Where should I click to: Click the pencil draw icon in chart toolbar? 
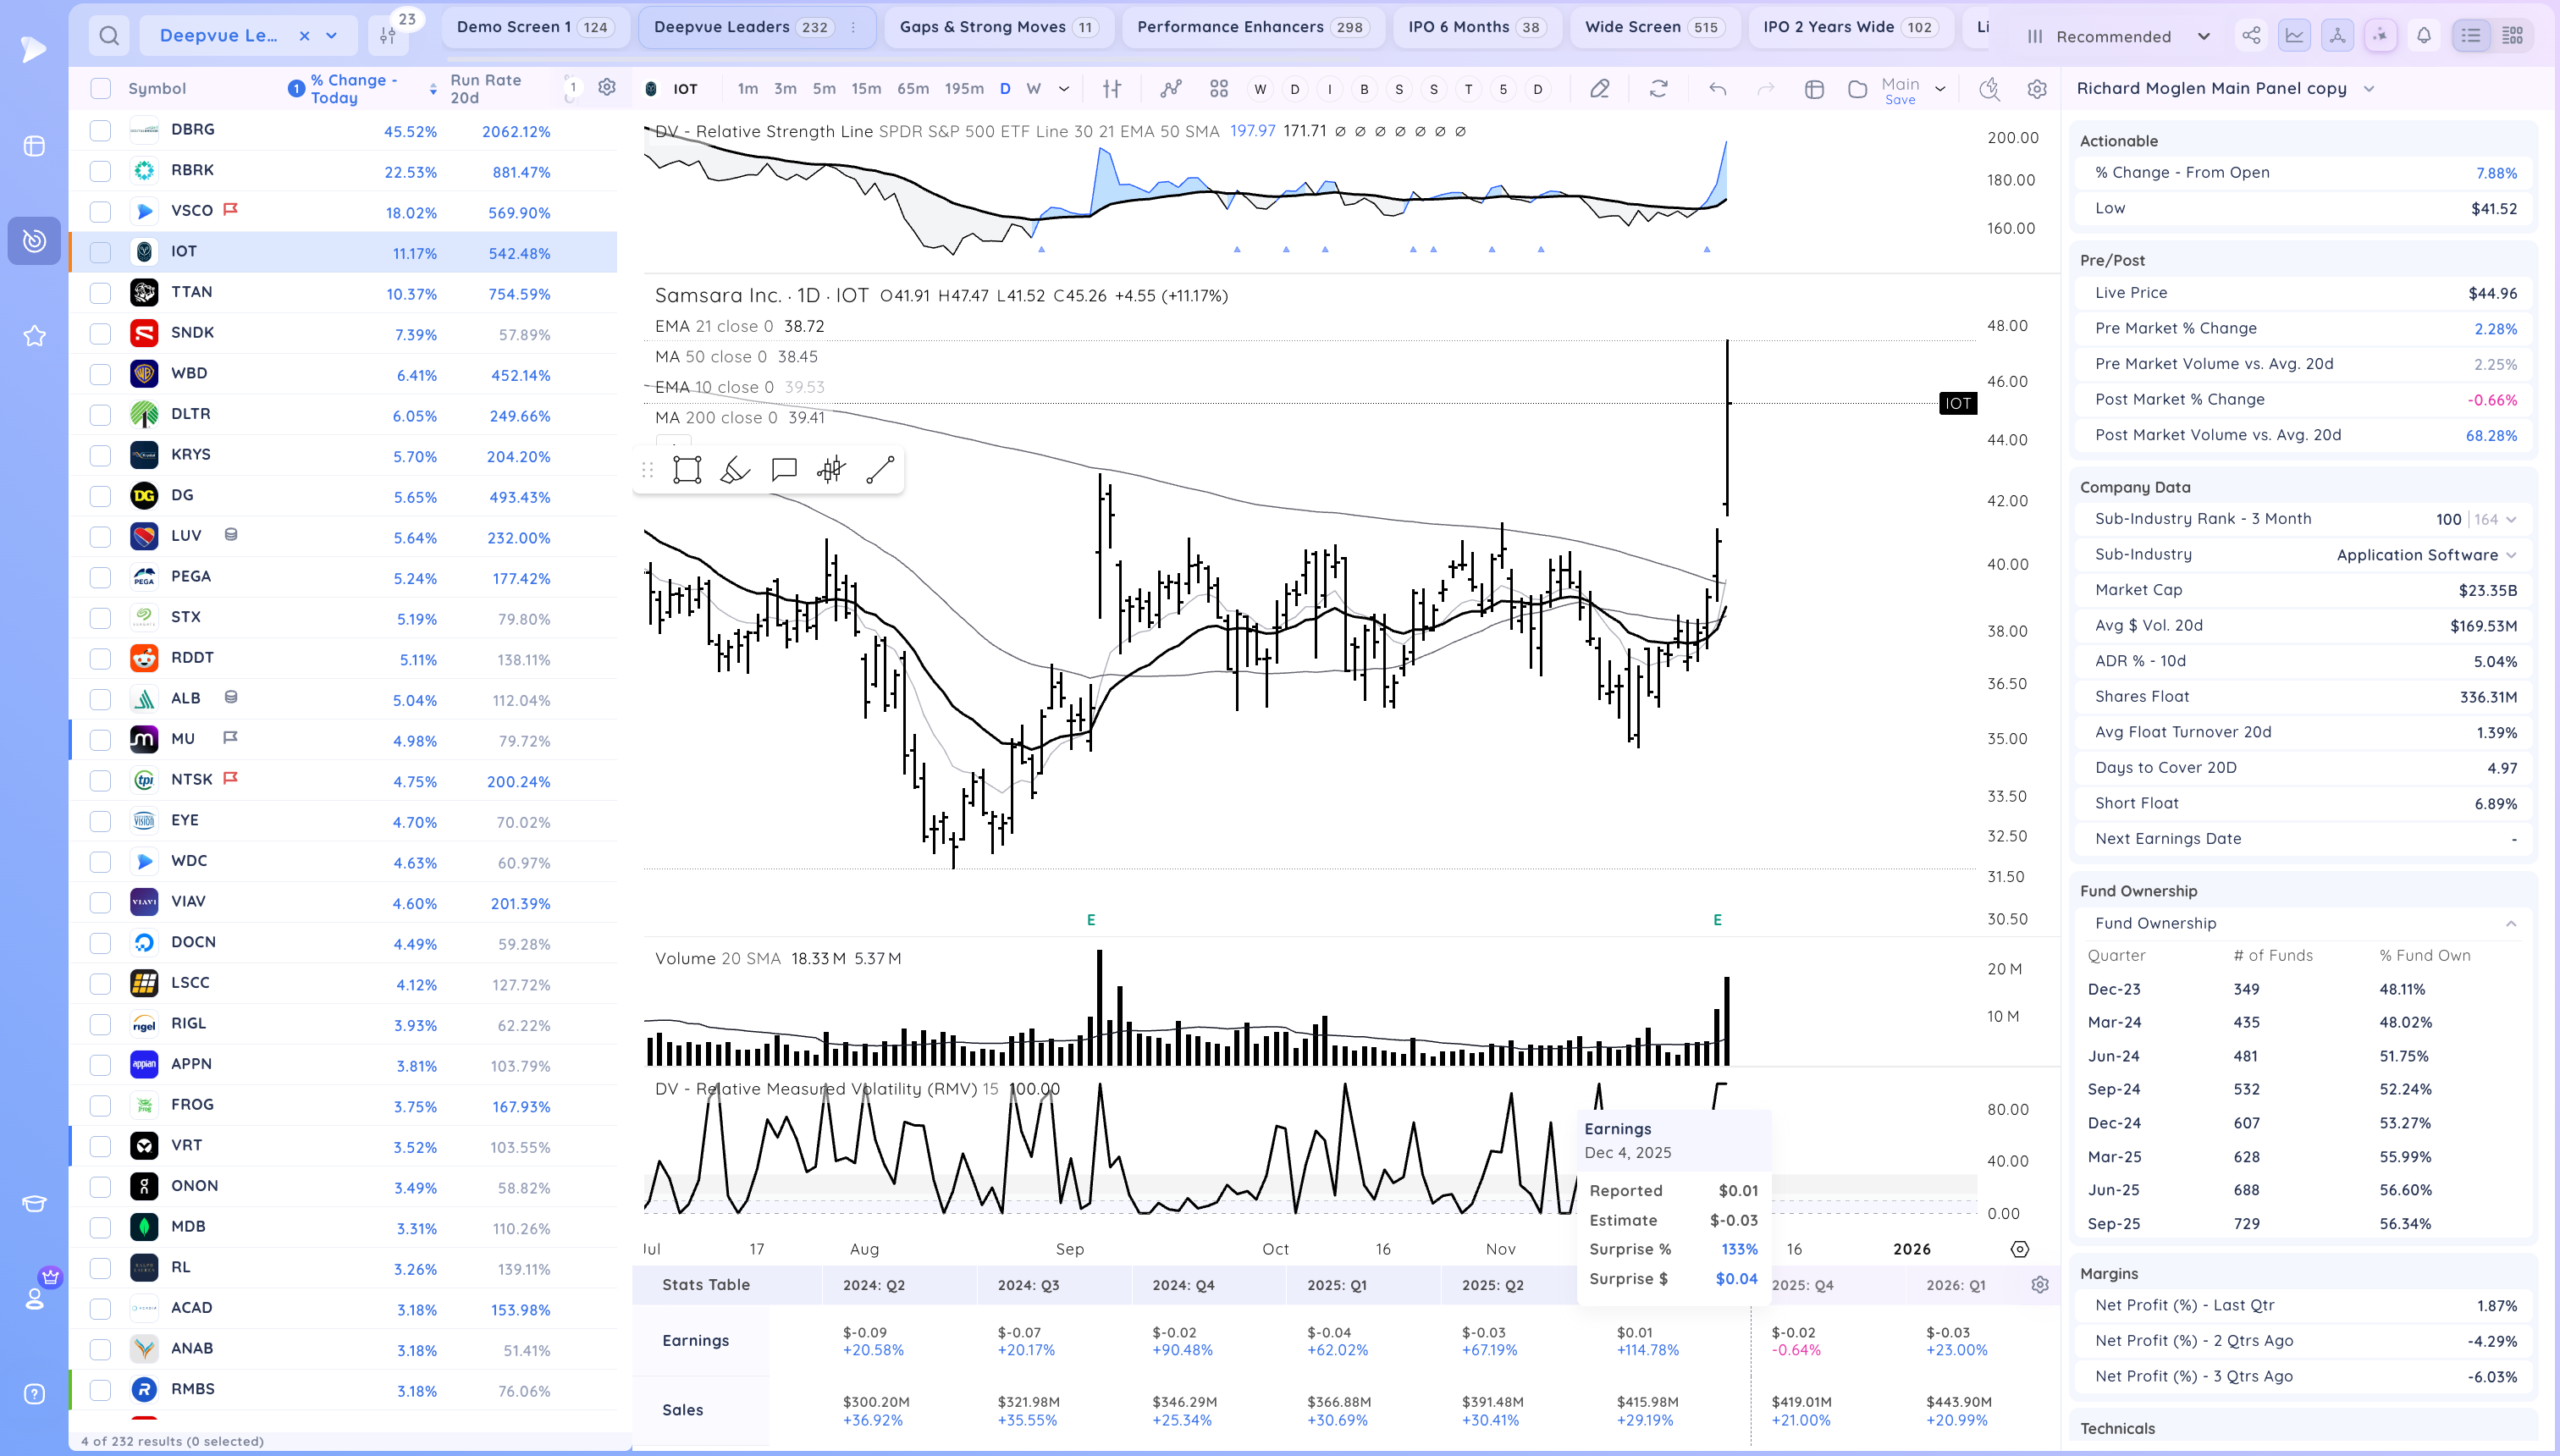click(x=1600, y=89)
